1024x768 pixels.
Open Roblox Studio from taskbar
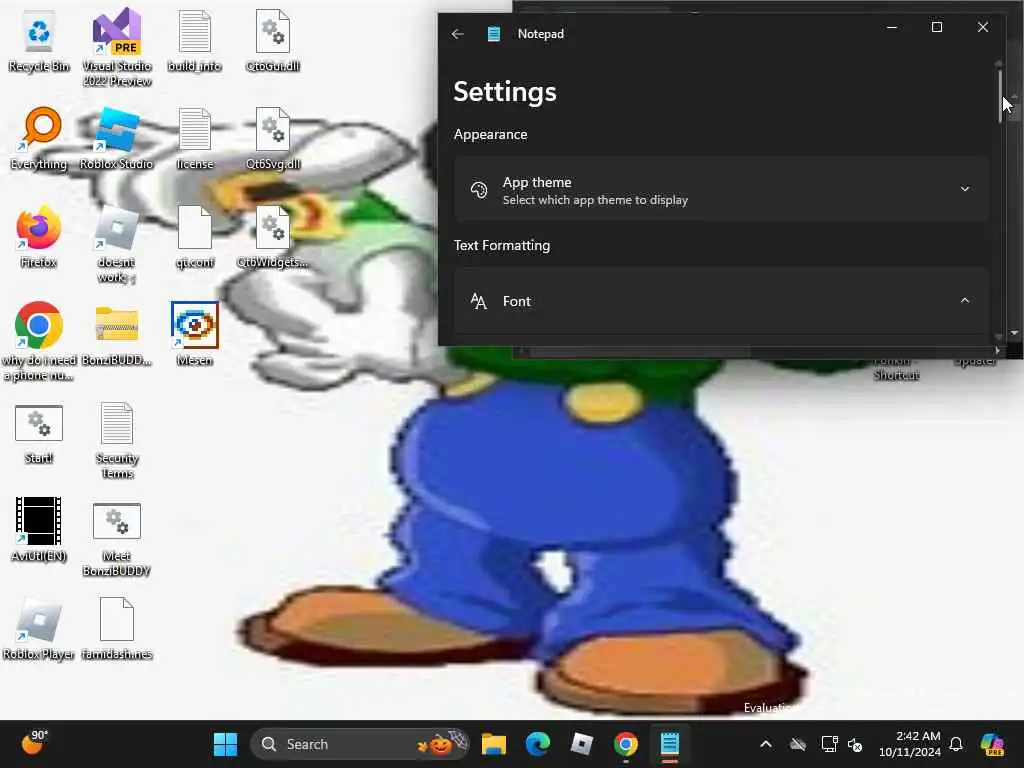(581, 744)
